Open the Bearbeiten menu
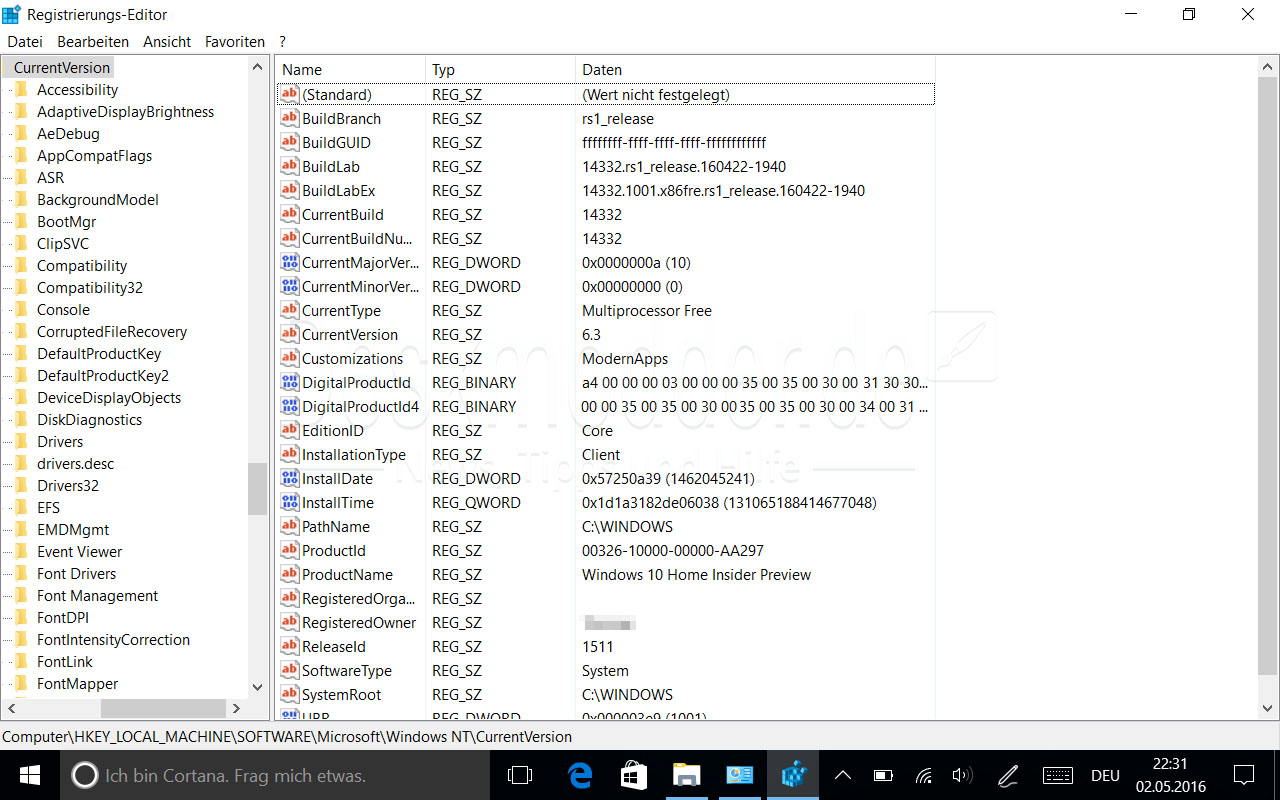This screenshot has height=800, width=1280. pos(93,41)
